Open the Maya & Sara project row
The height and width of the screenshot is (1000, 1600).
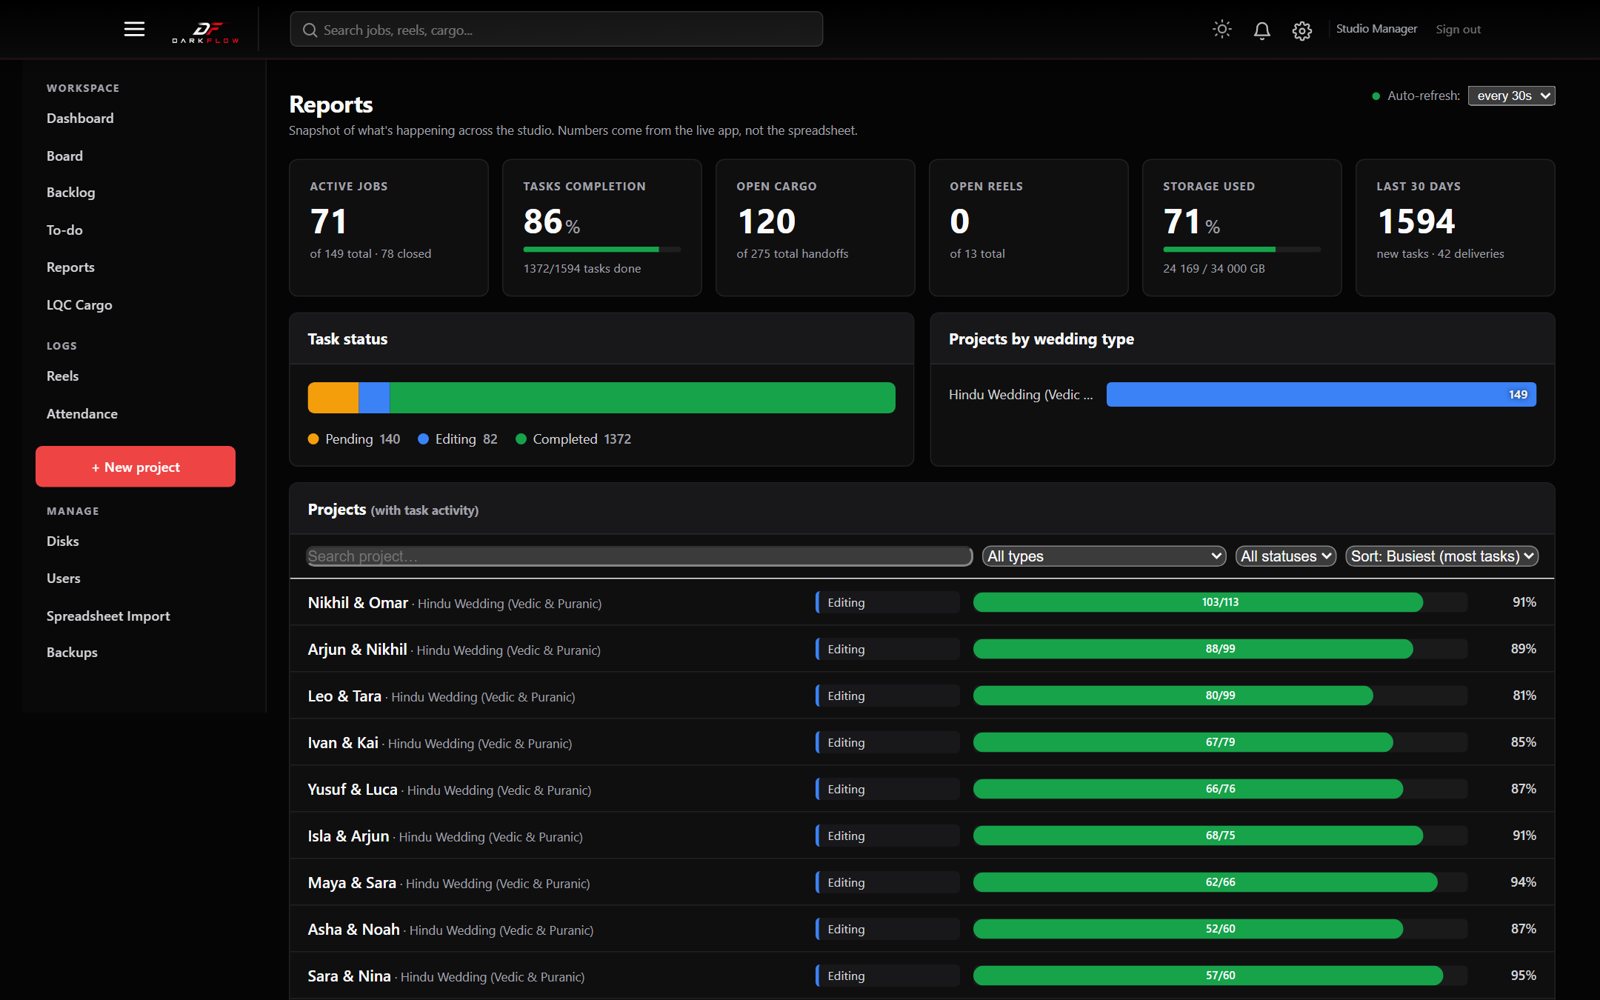pos(922,882)
